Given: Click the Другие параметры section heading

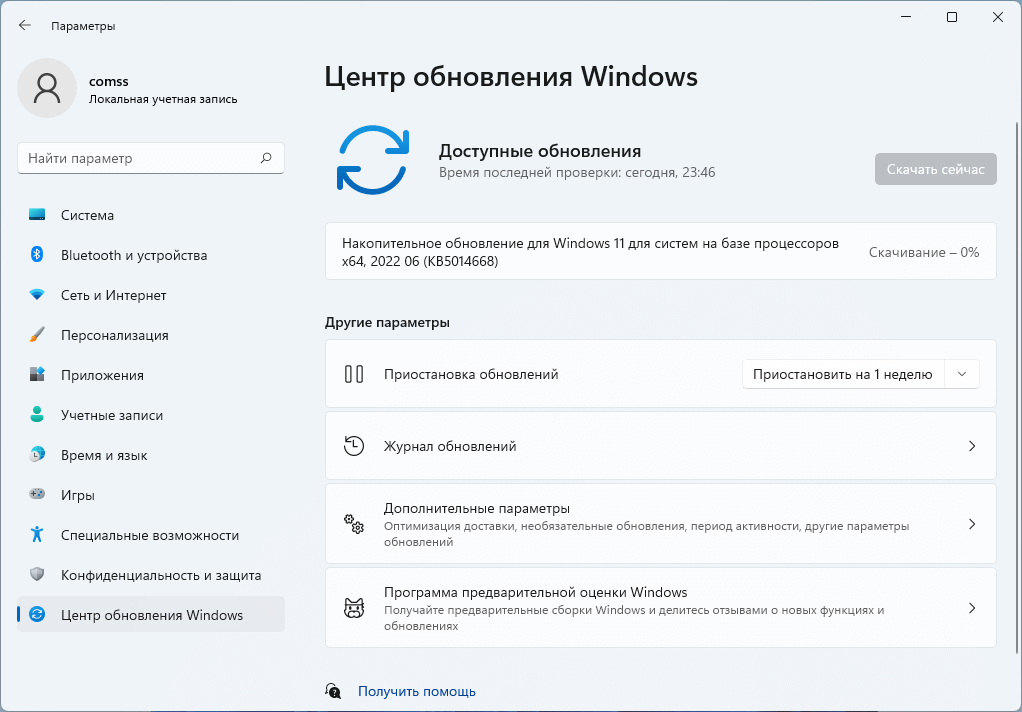Looking at the screenshot, I should (x=387, y=323).
